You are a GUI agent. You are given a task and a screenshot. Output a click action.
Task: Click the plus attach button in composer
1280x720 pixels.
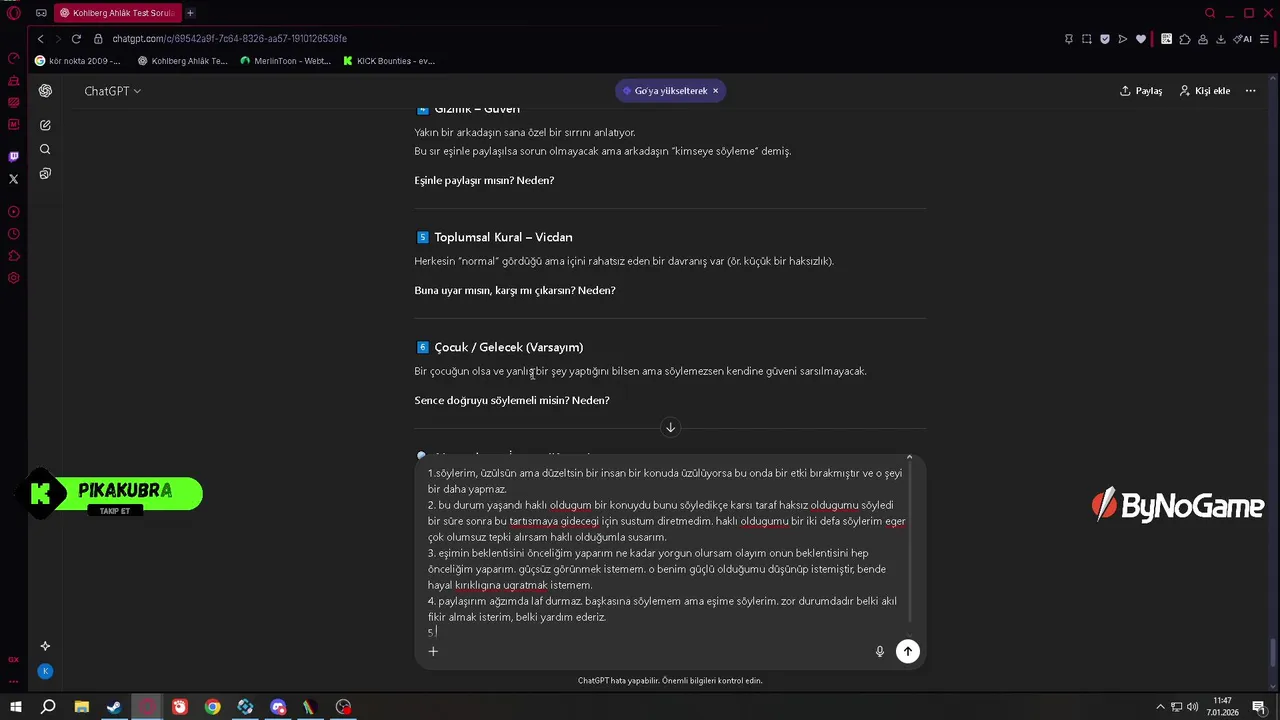pos(433,651)
